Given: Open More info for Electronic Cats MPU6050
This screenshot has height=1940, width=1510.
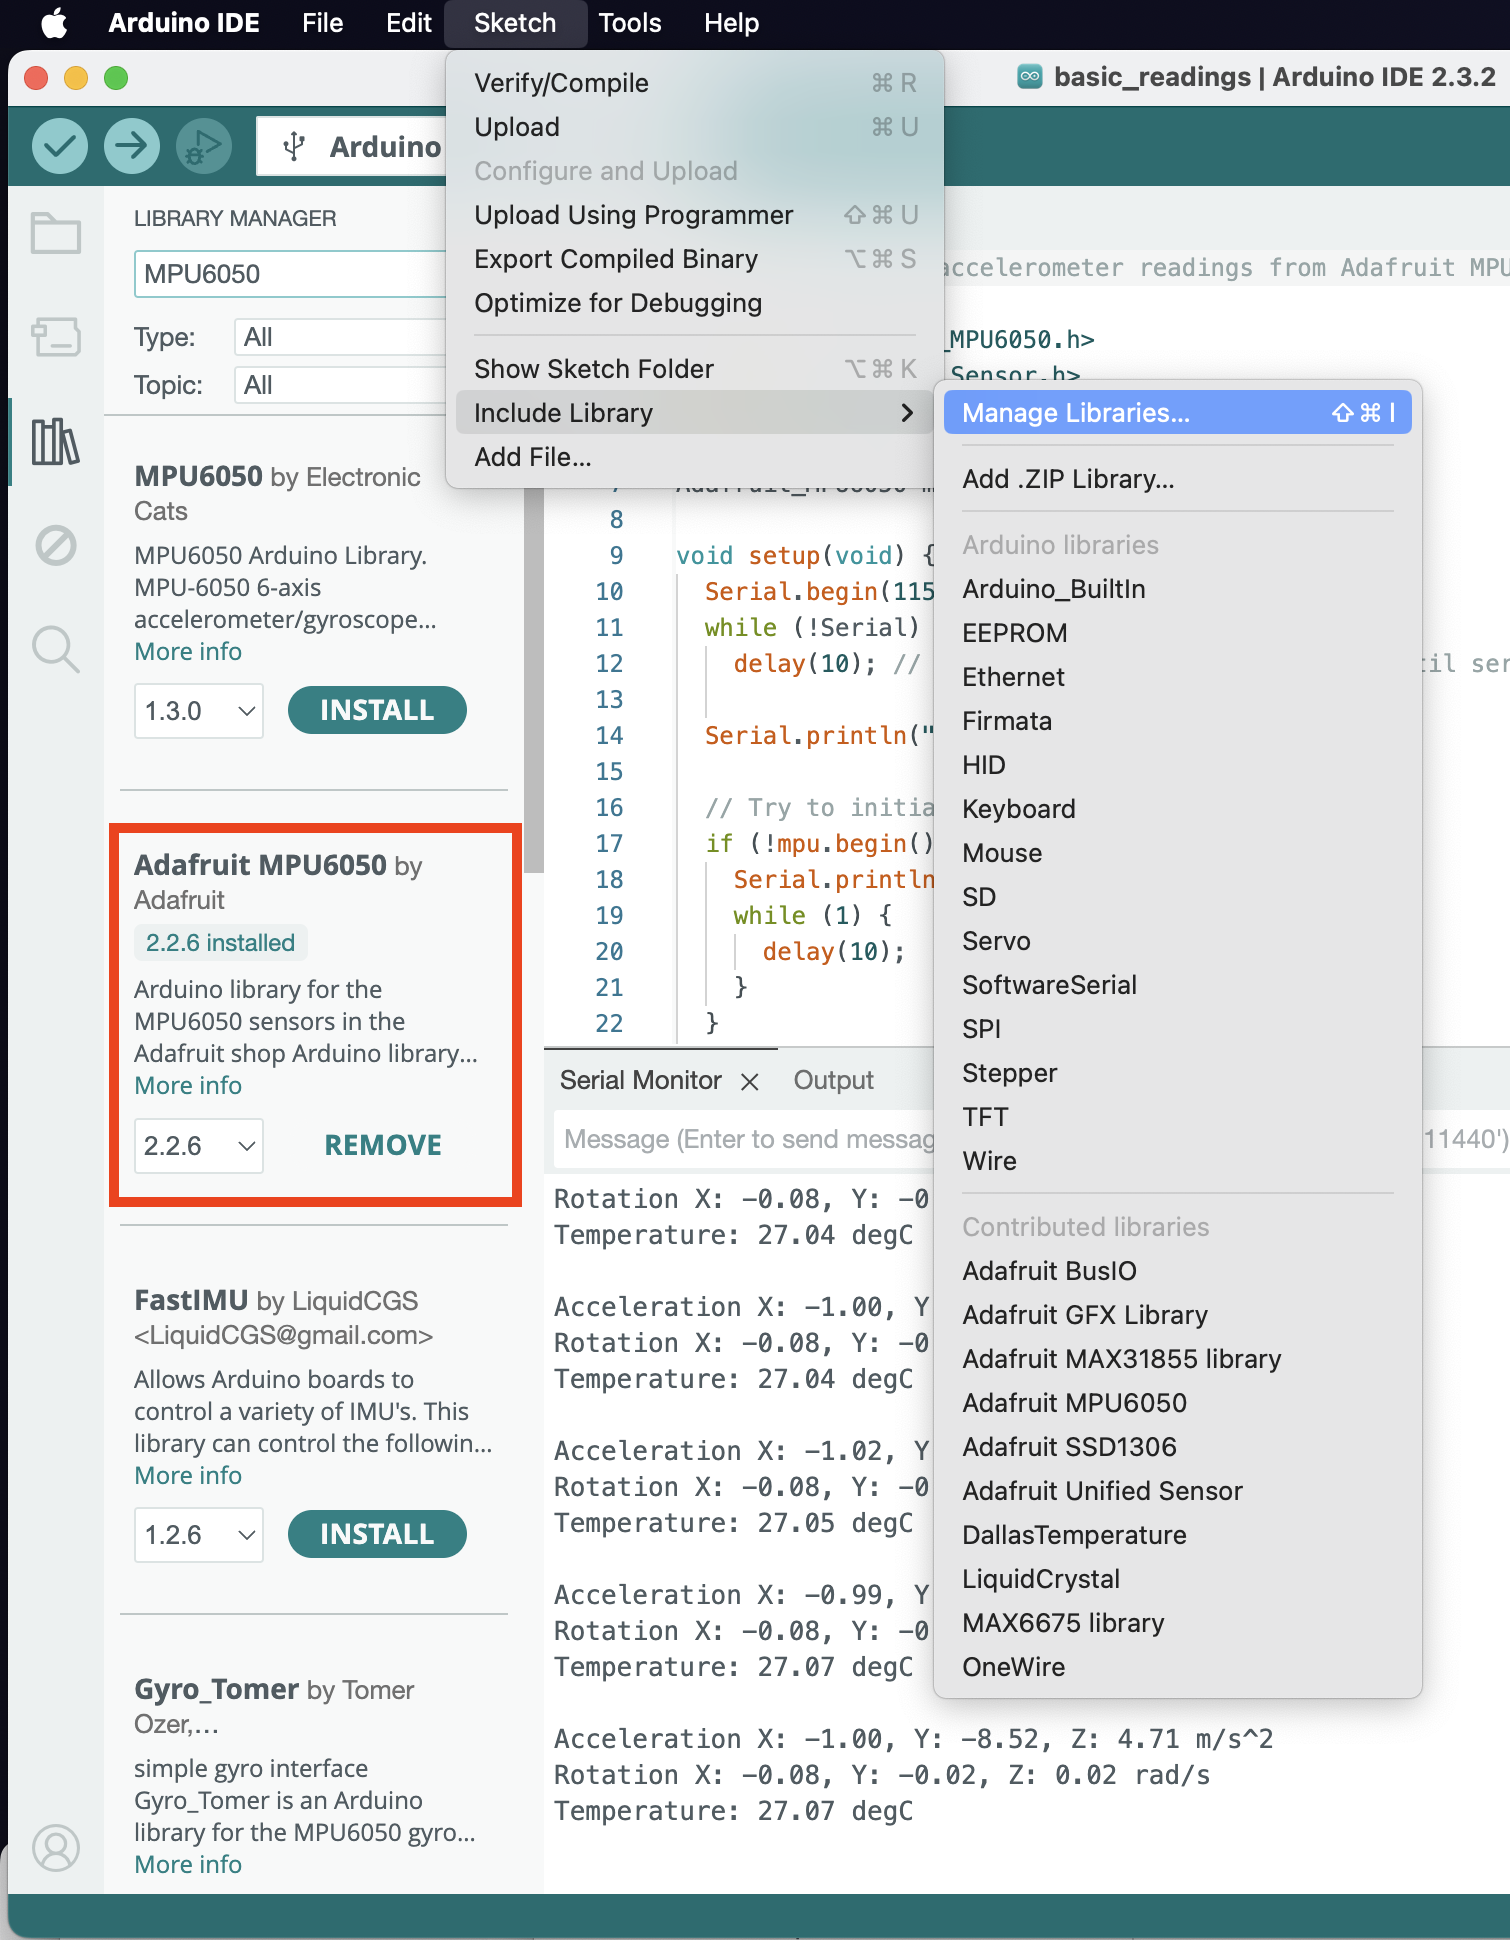Looking at the screenshot, I should pos(188,652).
